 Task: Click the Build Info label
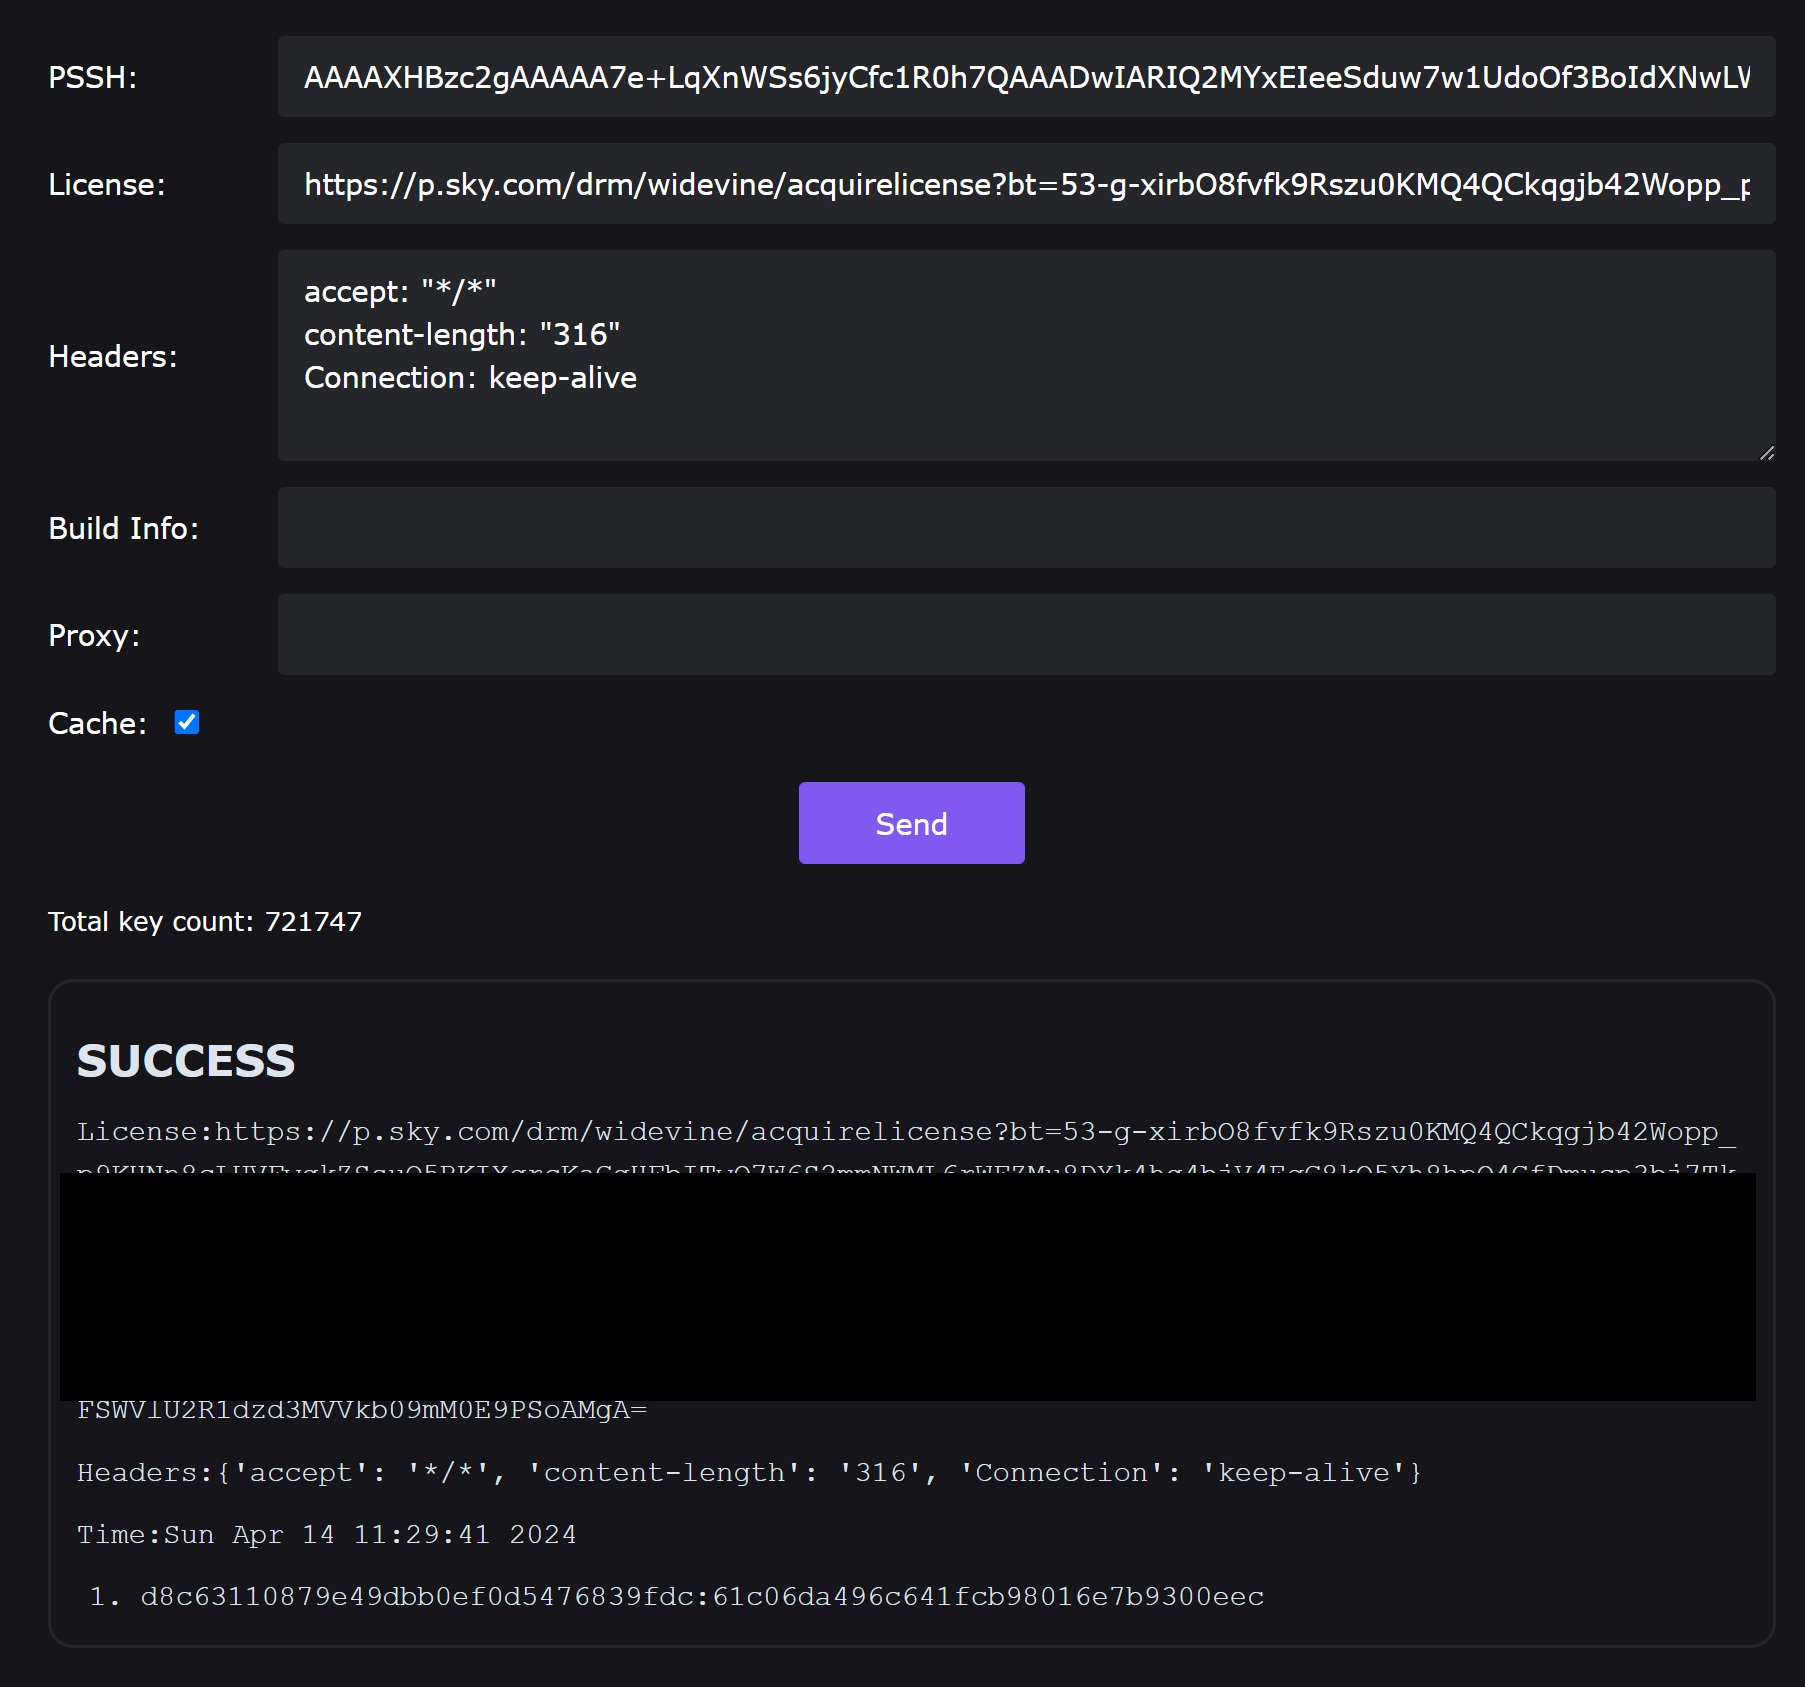(123, 528)
